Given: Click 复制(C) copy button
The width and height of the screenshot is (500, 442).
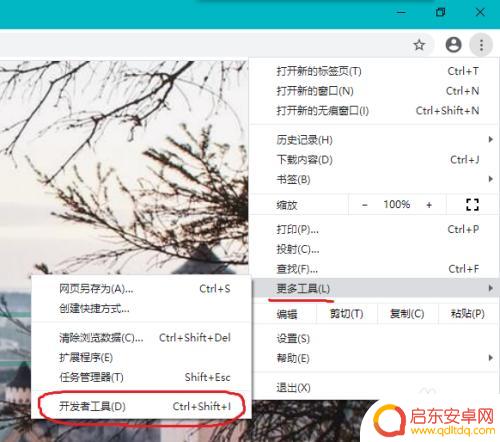Looking at the screenshot, I should click(407, 314).
